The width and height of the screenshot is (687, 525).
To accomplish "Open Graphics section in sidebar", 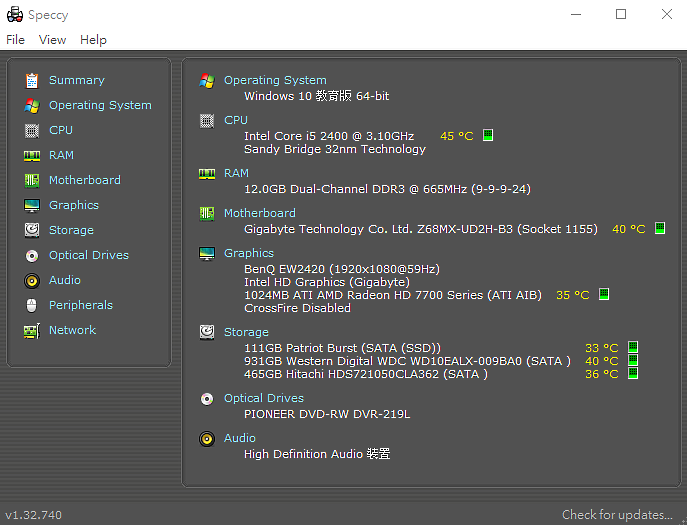I will pyautogui.click(x=74, y=205).
